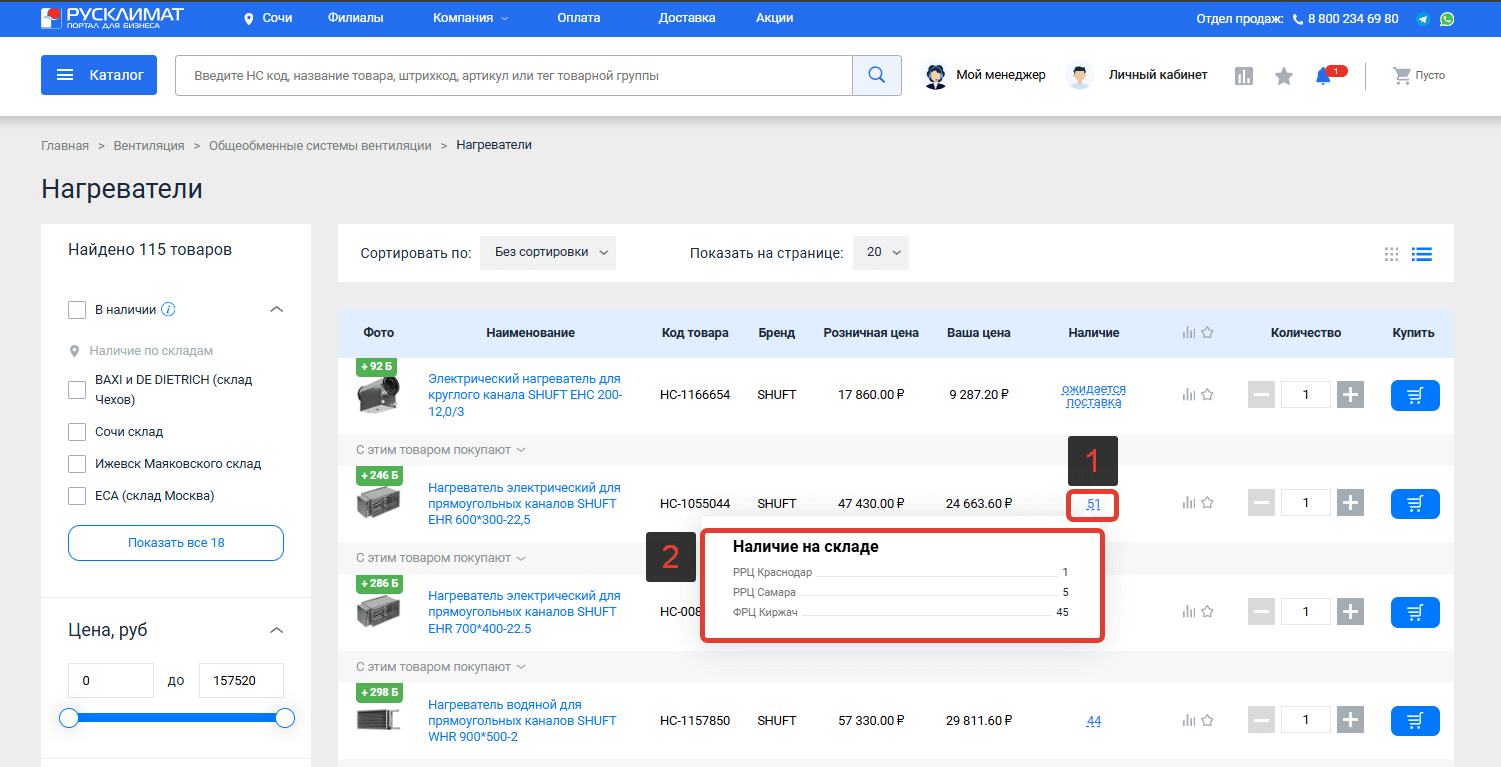1501x767 pixels.
Task: Open comparison chart icon in header
Action: [x=1244, y=76]
